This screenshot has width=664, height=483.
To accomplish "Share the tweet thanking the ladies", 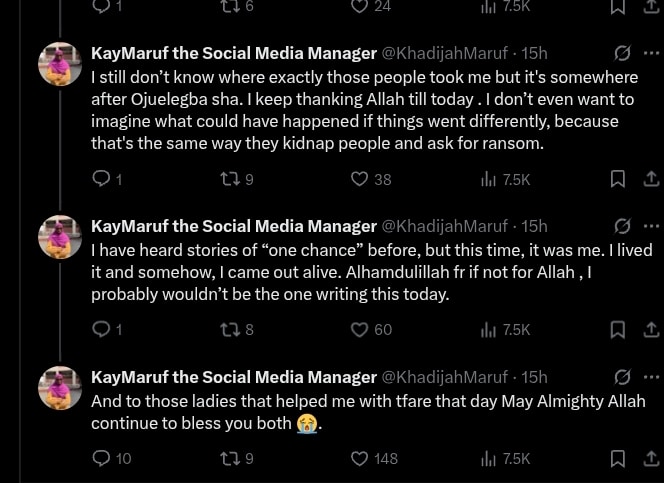I will (x=651, y=458).
